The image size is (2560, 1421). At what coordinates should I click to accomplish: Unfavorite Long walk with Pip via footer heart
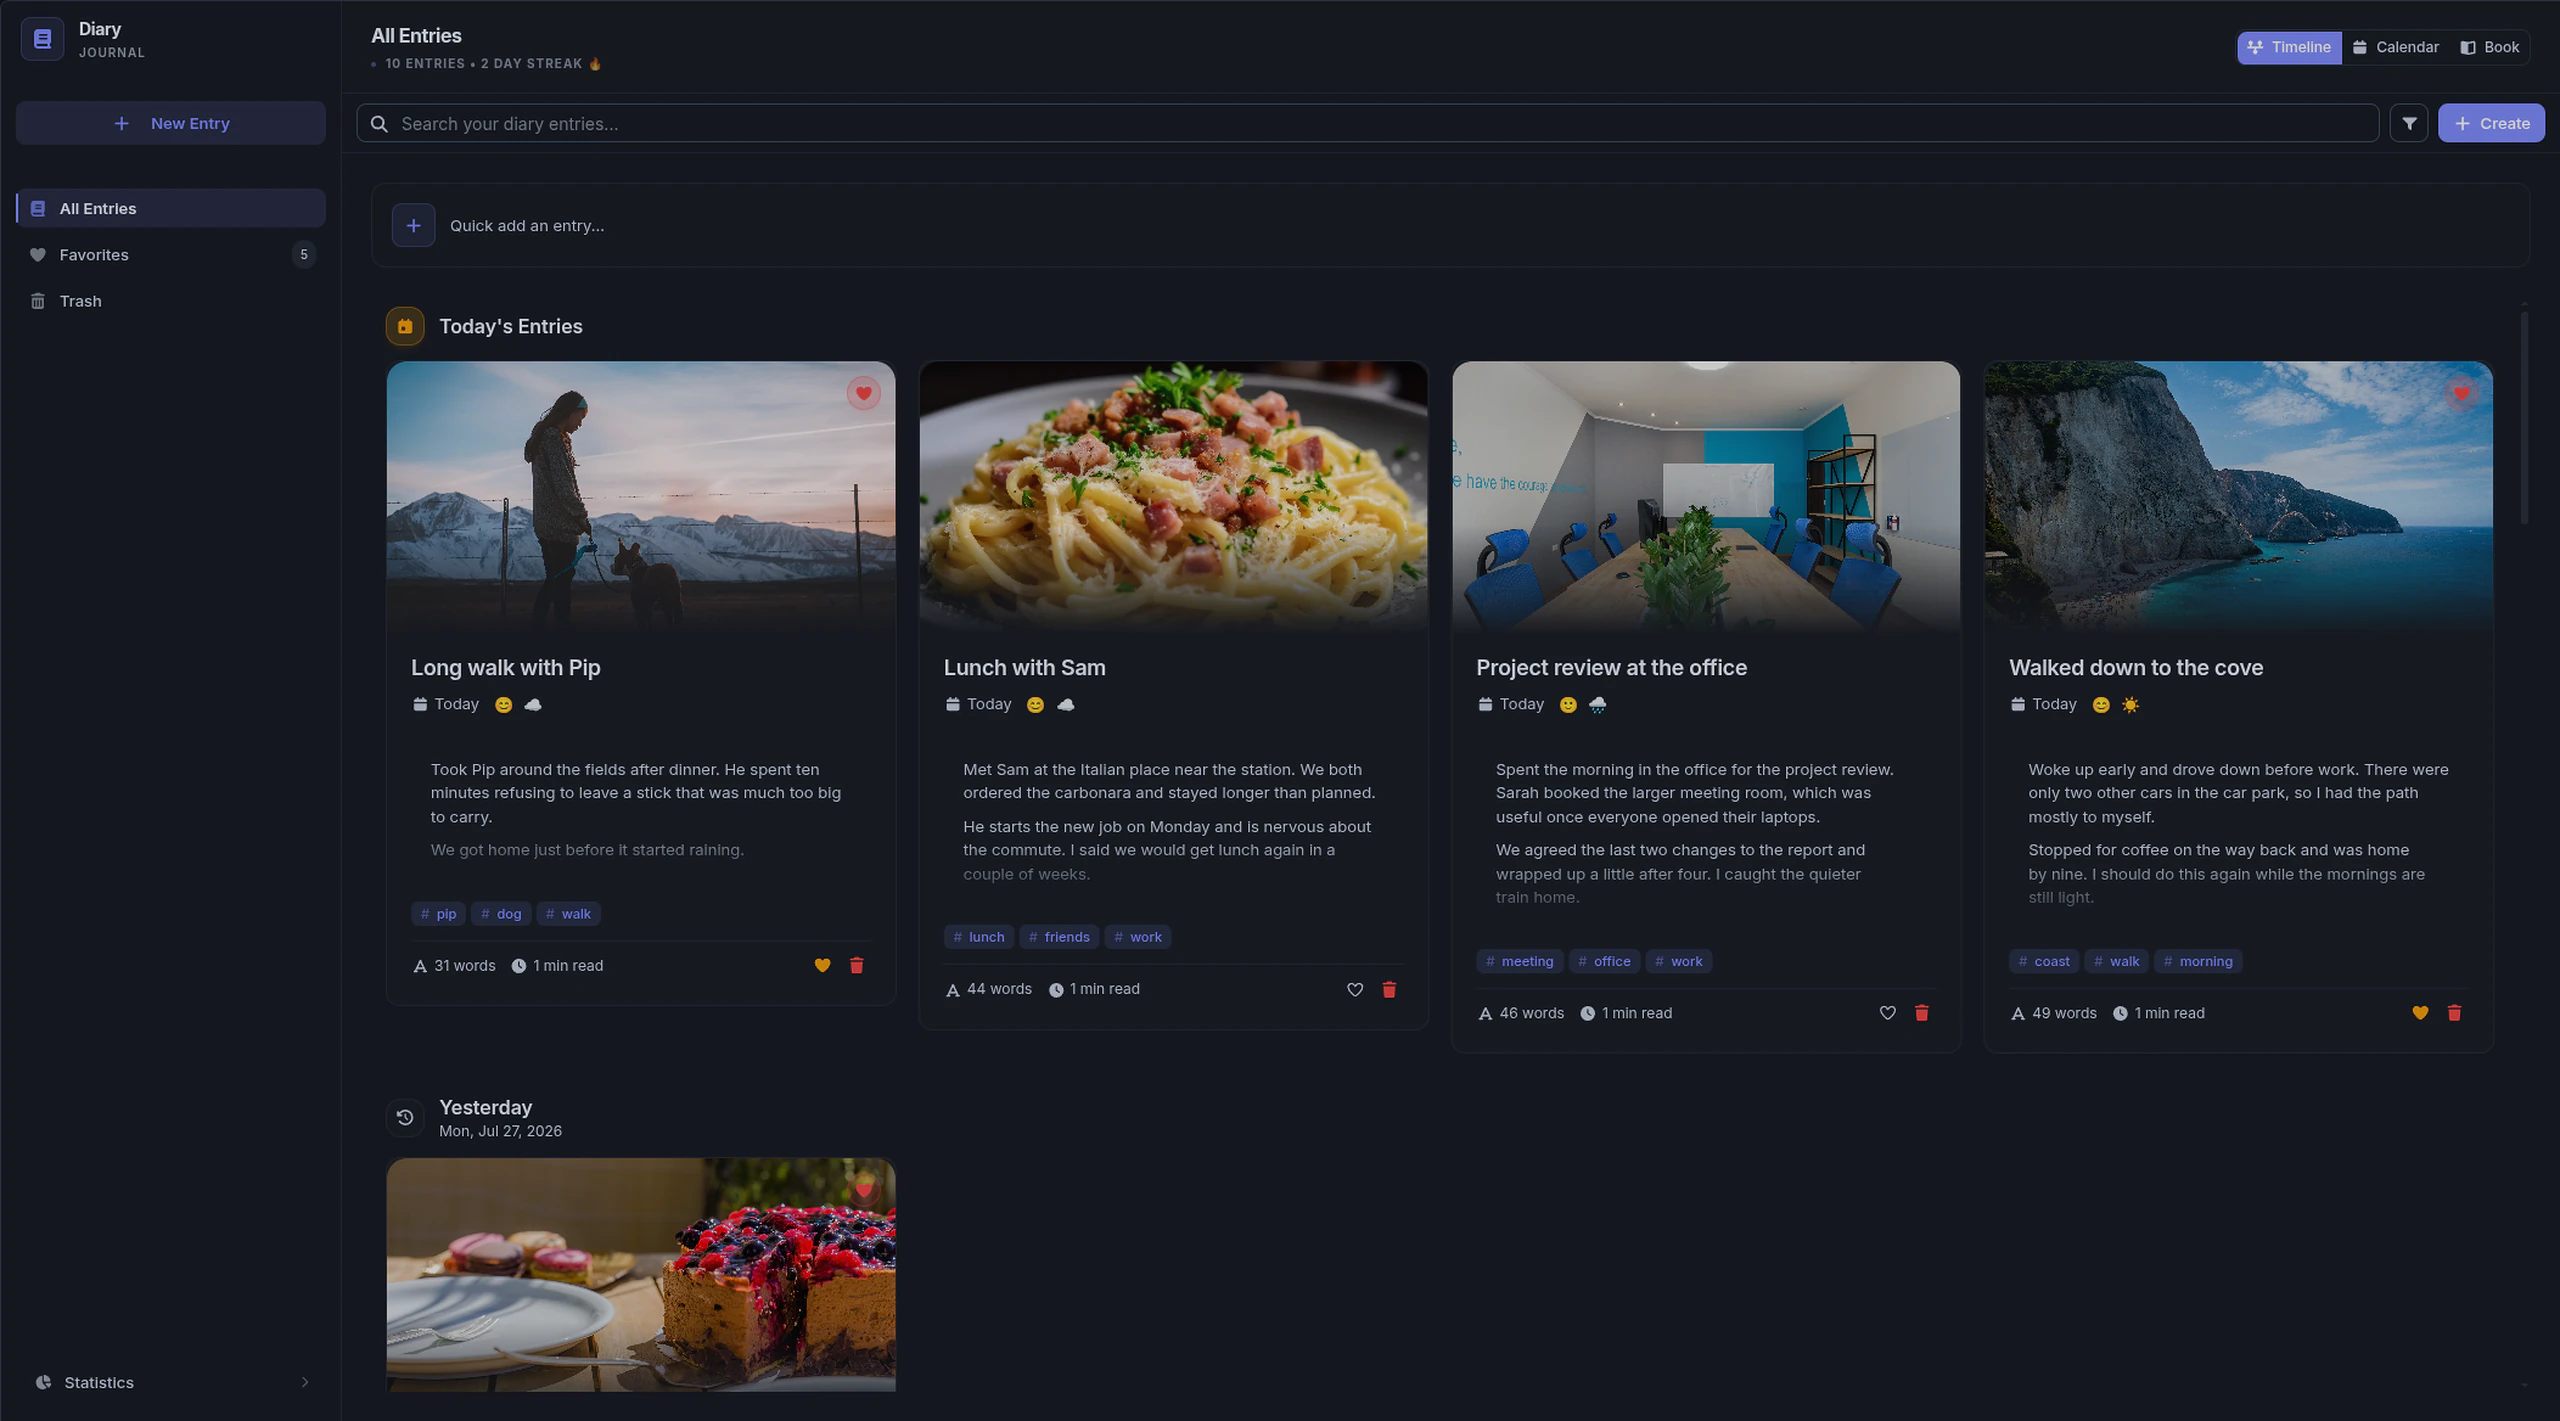(x=822, y=965)
